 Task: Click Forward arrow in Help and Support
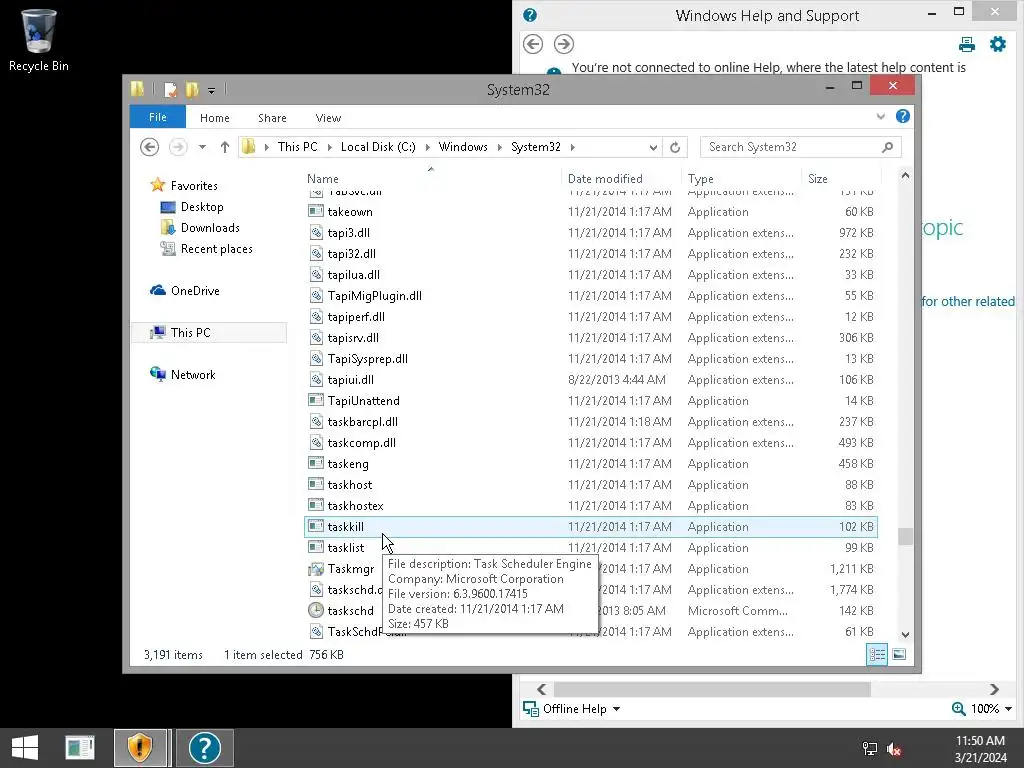point(564,44)
